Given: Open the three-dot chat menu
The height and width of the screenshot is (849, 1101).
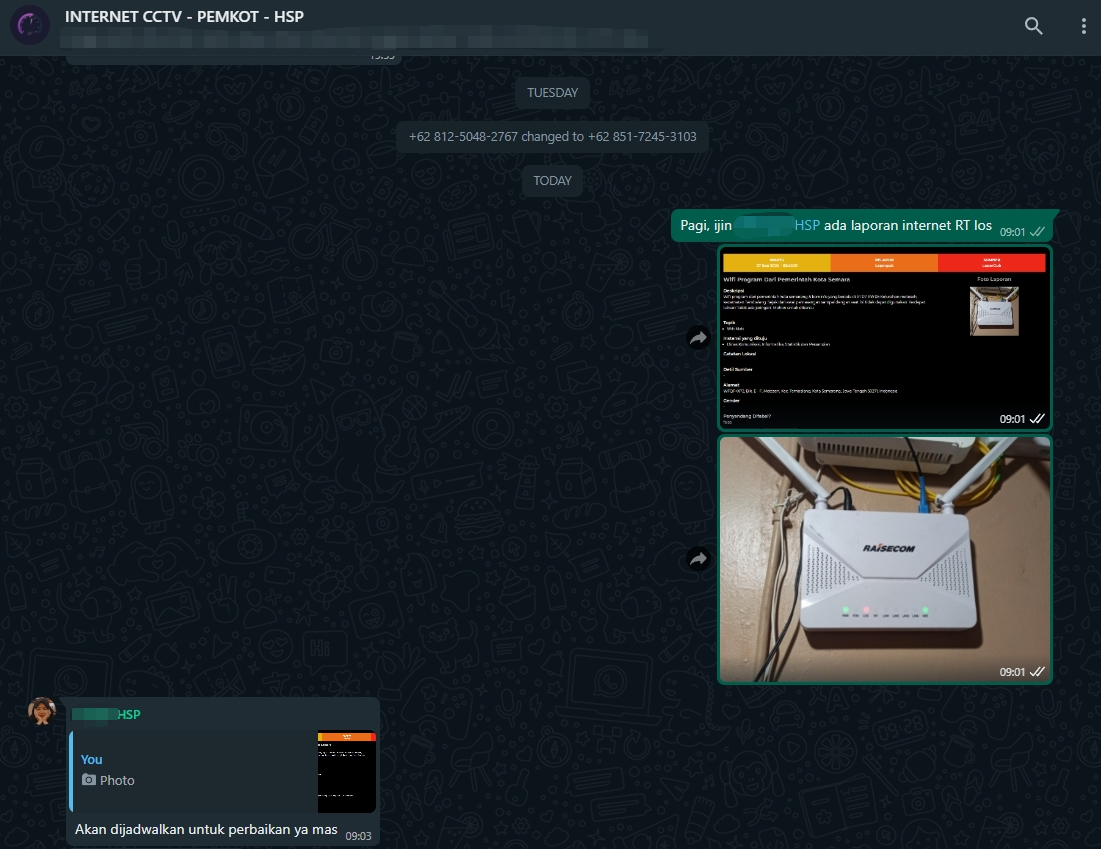Looking at the screenshot, I should tap(1083, 26).
